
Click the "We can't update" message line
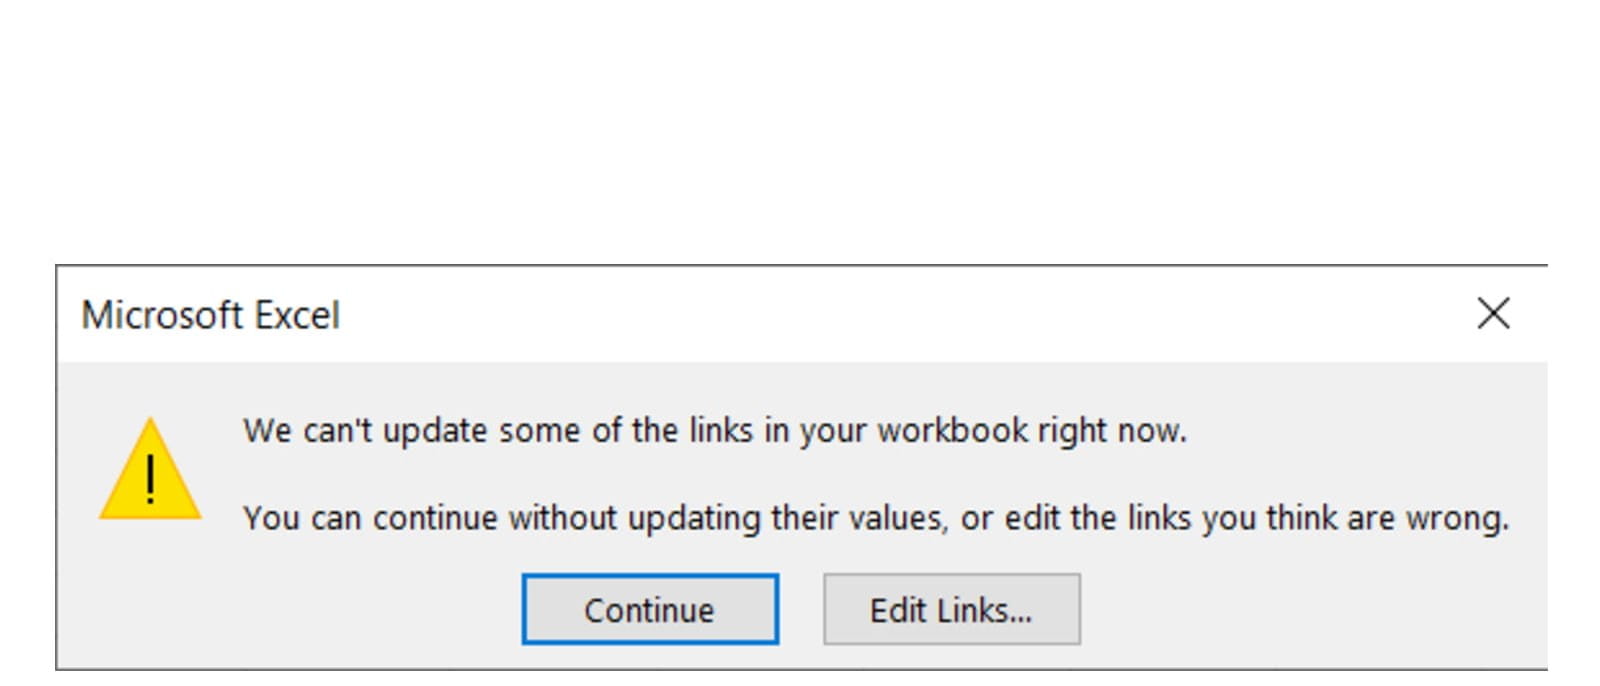pos(714,431)
